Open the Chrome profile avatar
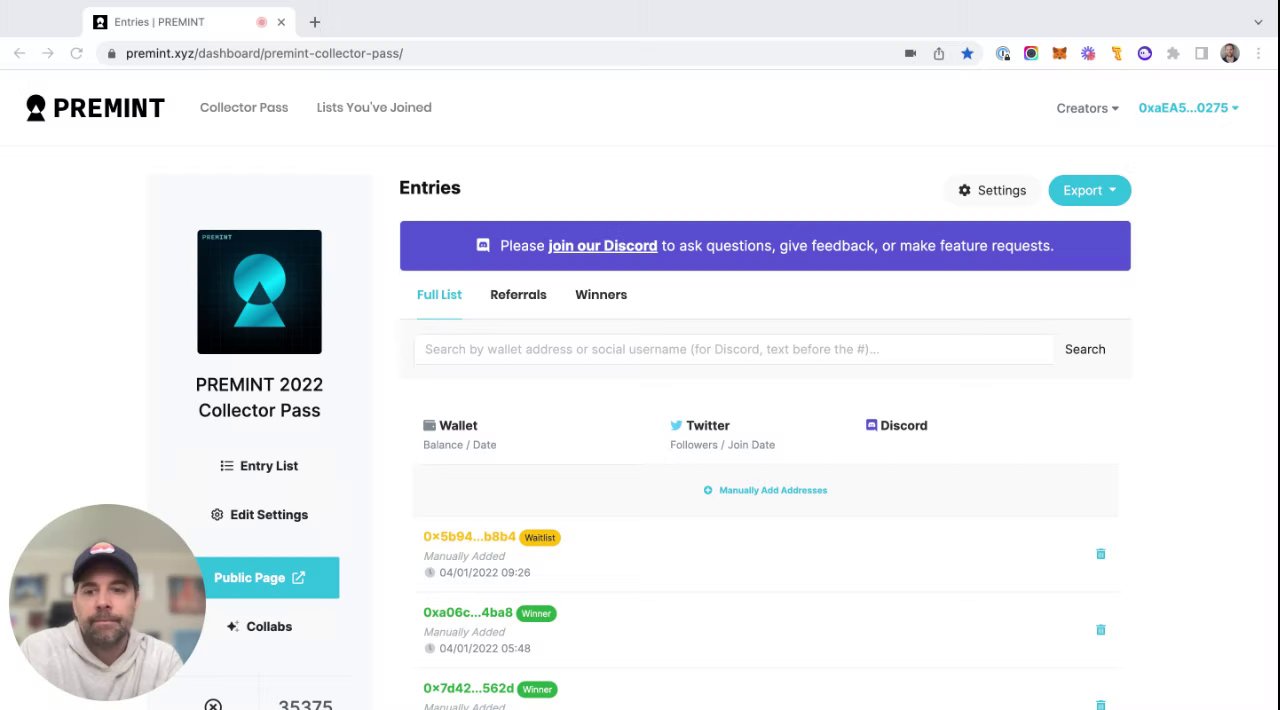Viewport: 1280px width, 710px height. click(x=1230, y=53)
